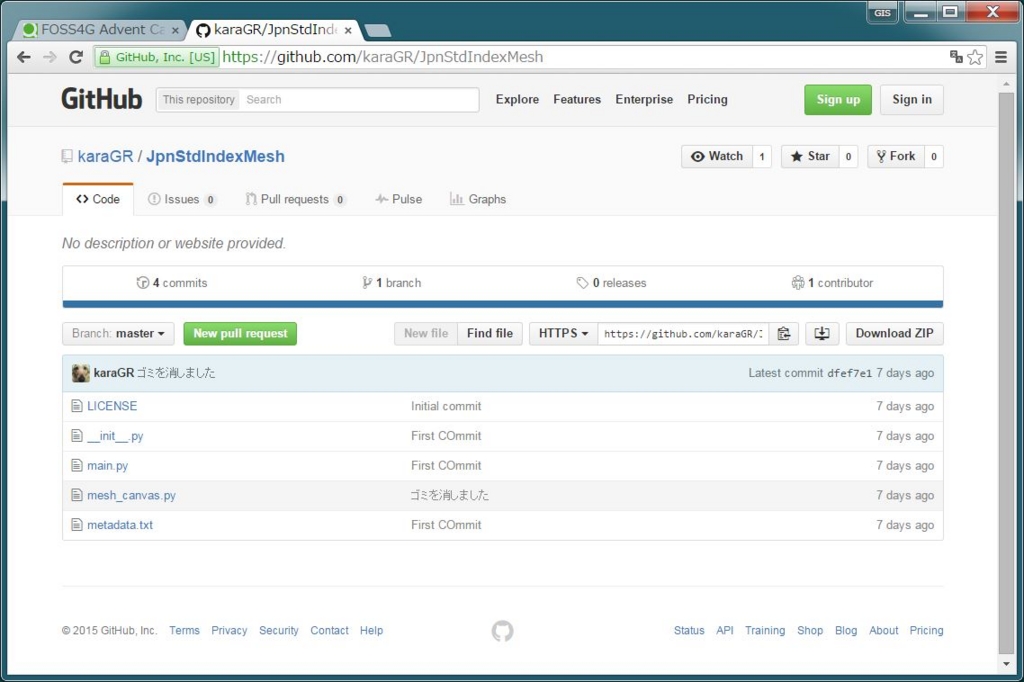
Task: Open the Graphs tab
Action: tap(478, 199)
